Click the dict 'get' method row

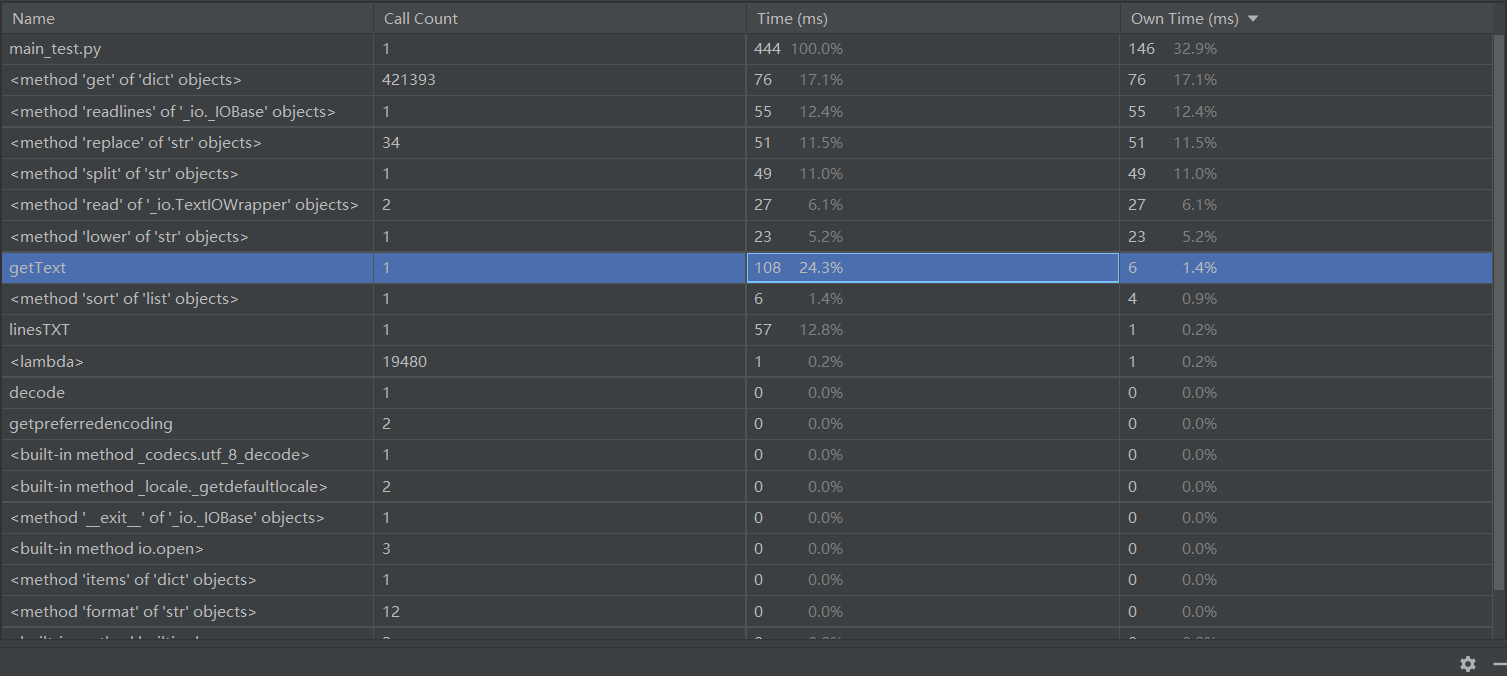(x=747, y=80)
